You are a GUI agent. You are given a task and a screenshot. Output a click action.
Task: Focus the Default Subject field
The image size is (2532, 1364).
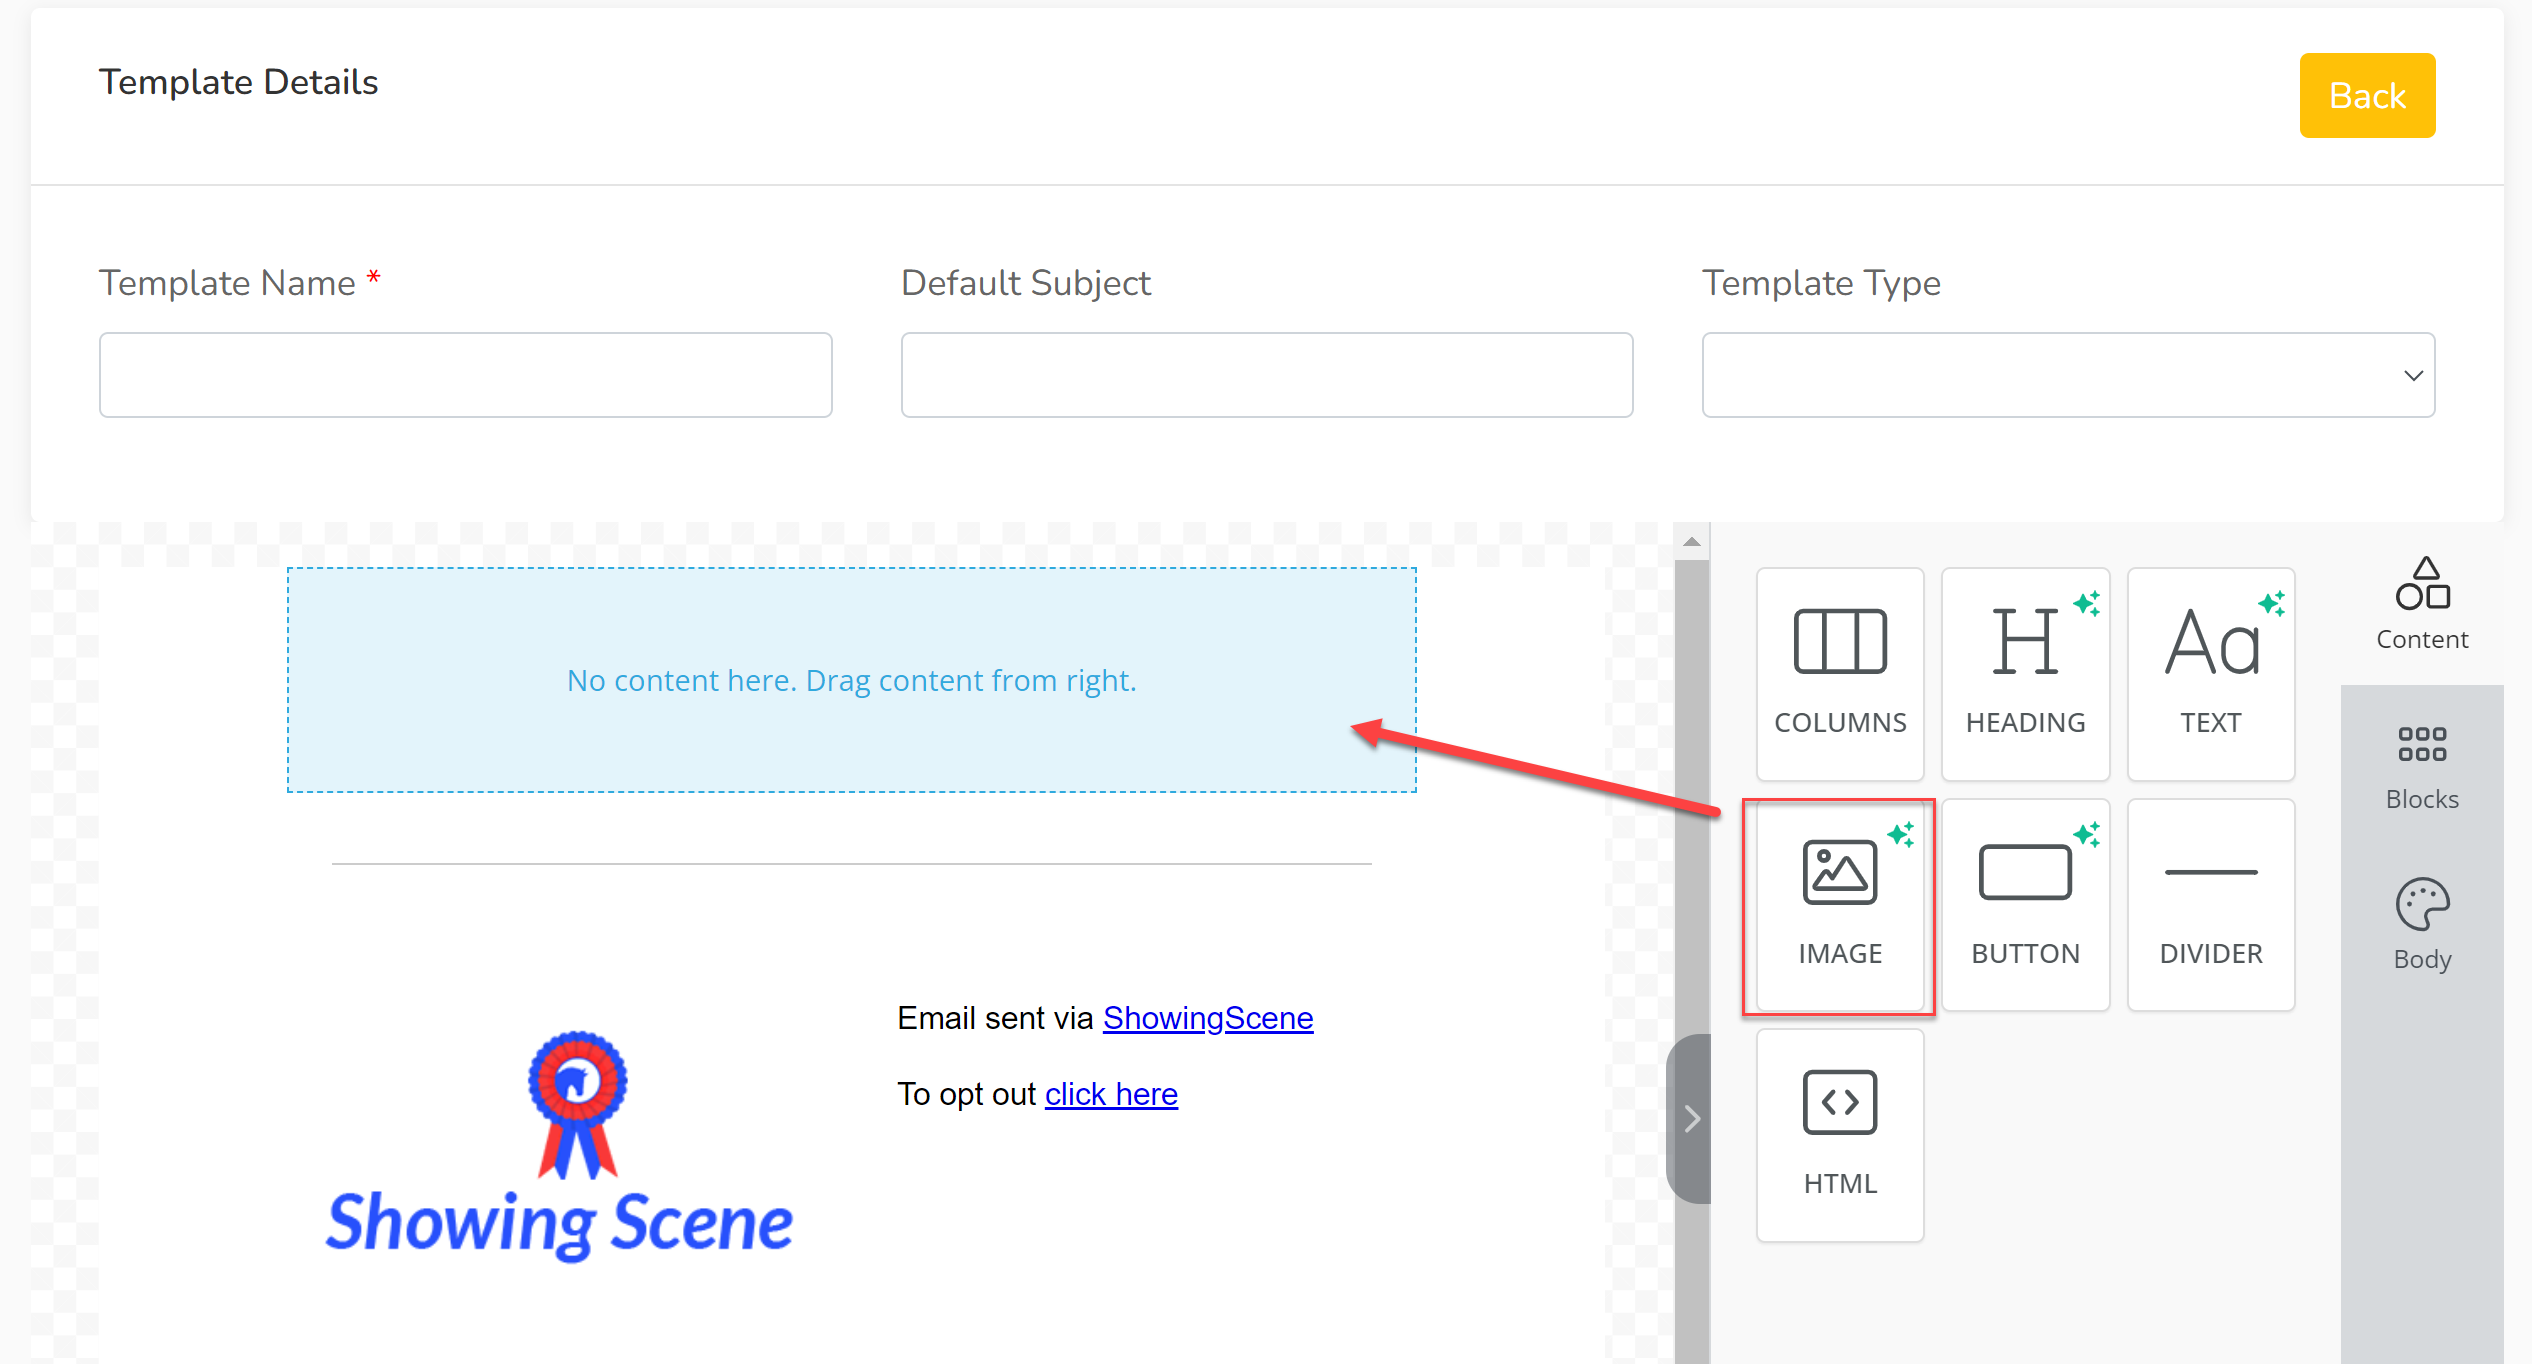pyautogui.click(x=1267, y=375)
